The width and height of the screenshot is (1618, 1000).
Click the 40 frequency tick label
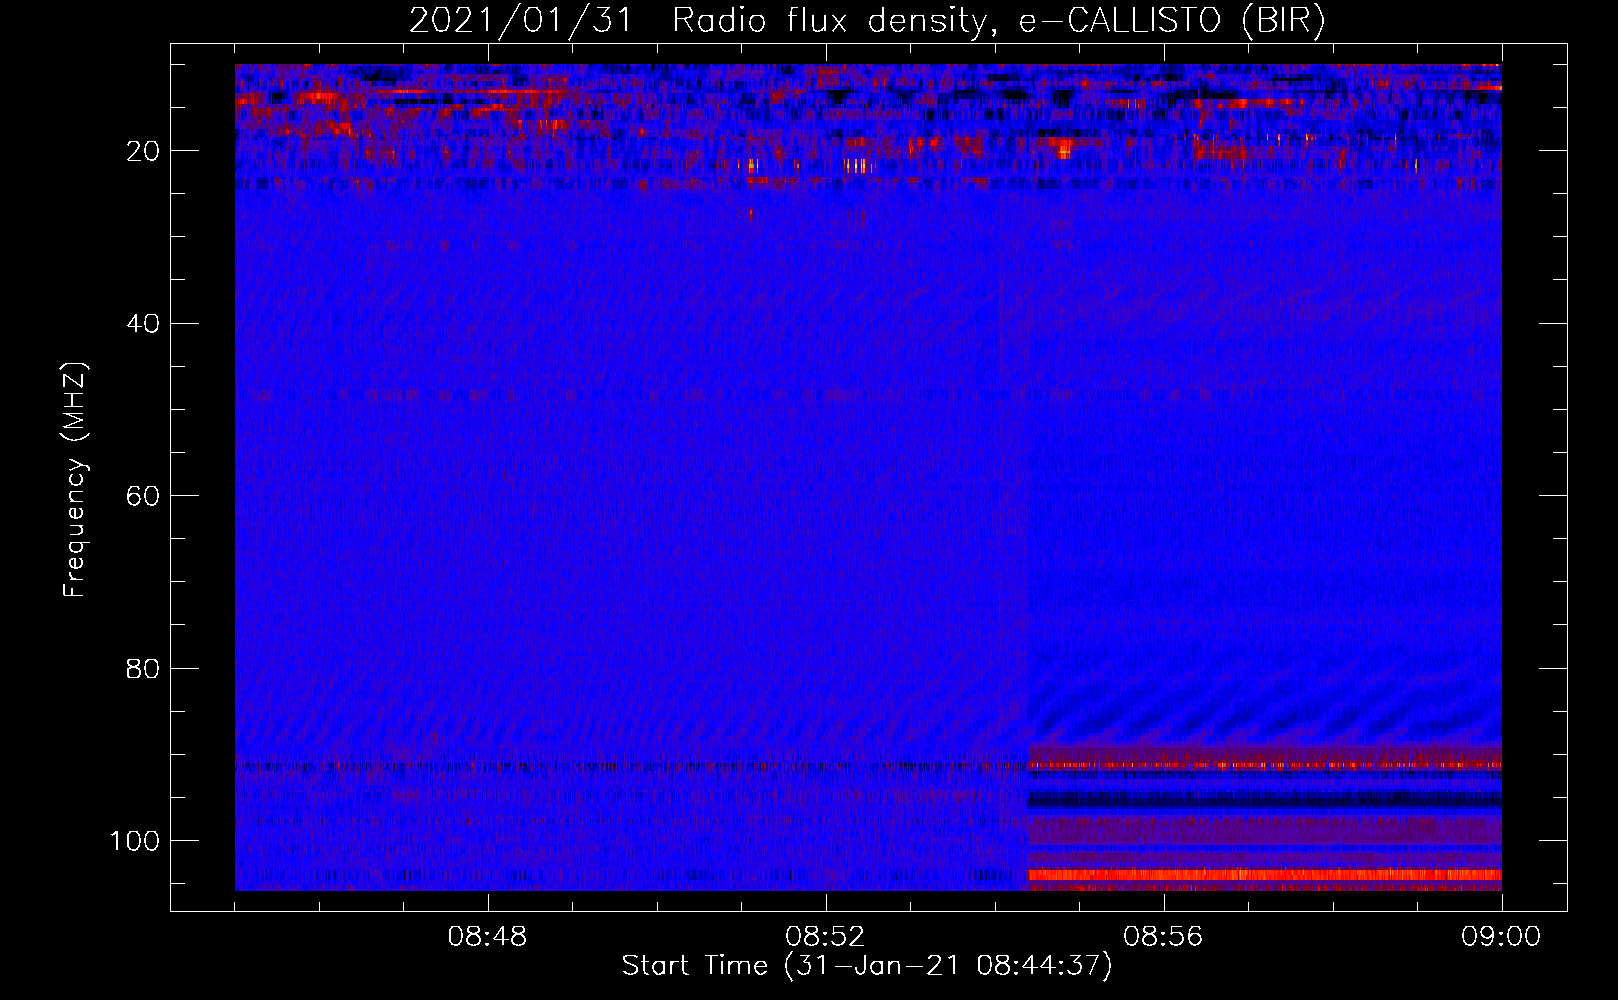144,324
